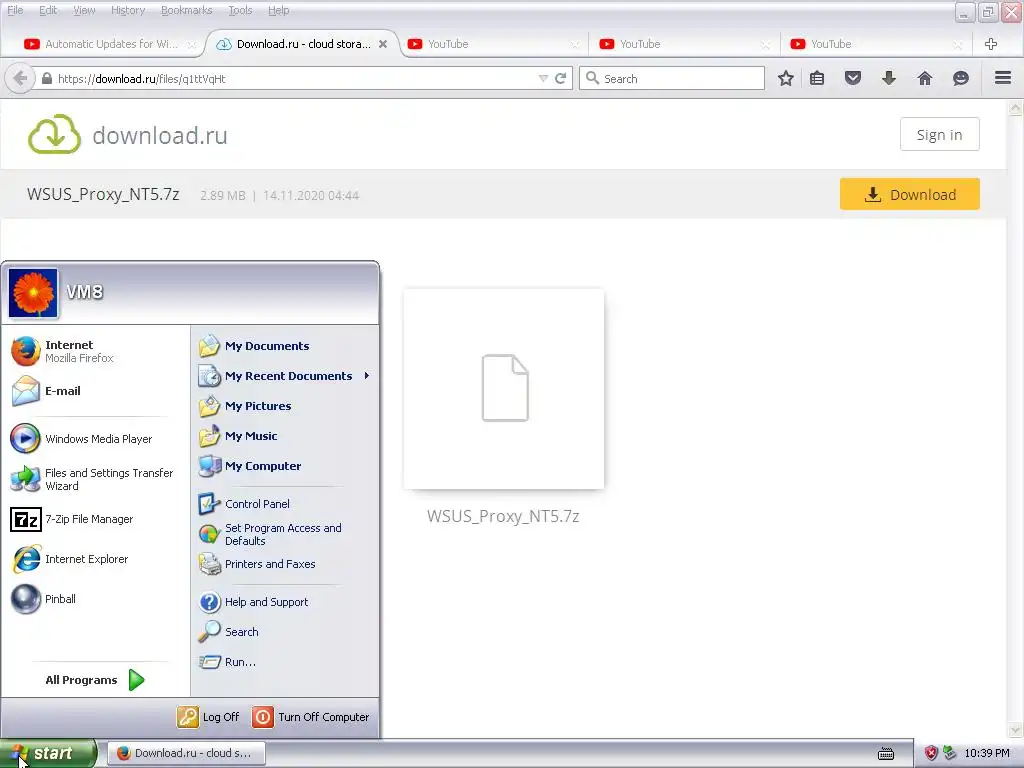Viewport: 1024px width, 768px height.
Task: Open the View menu
Action: tap(84, 10)
